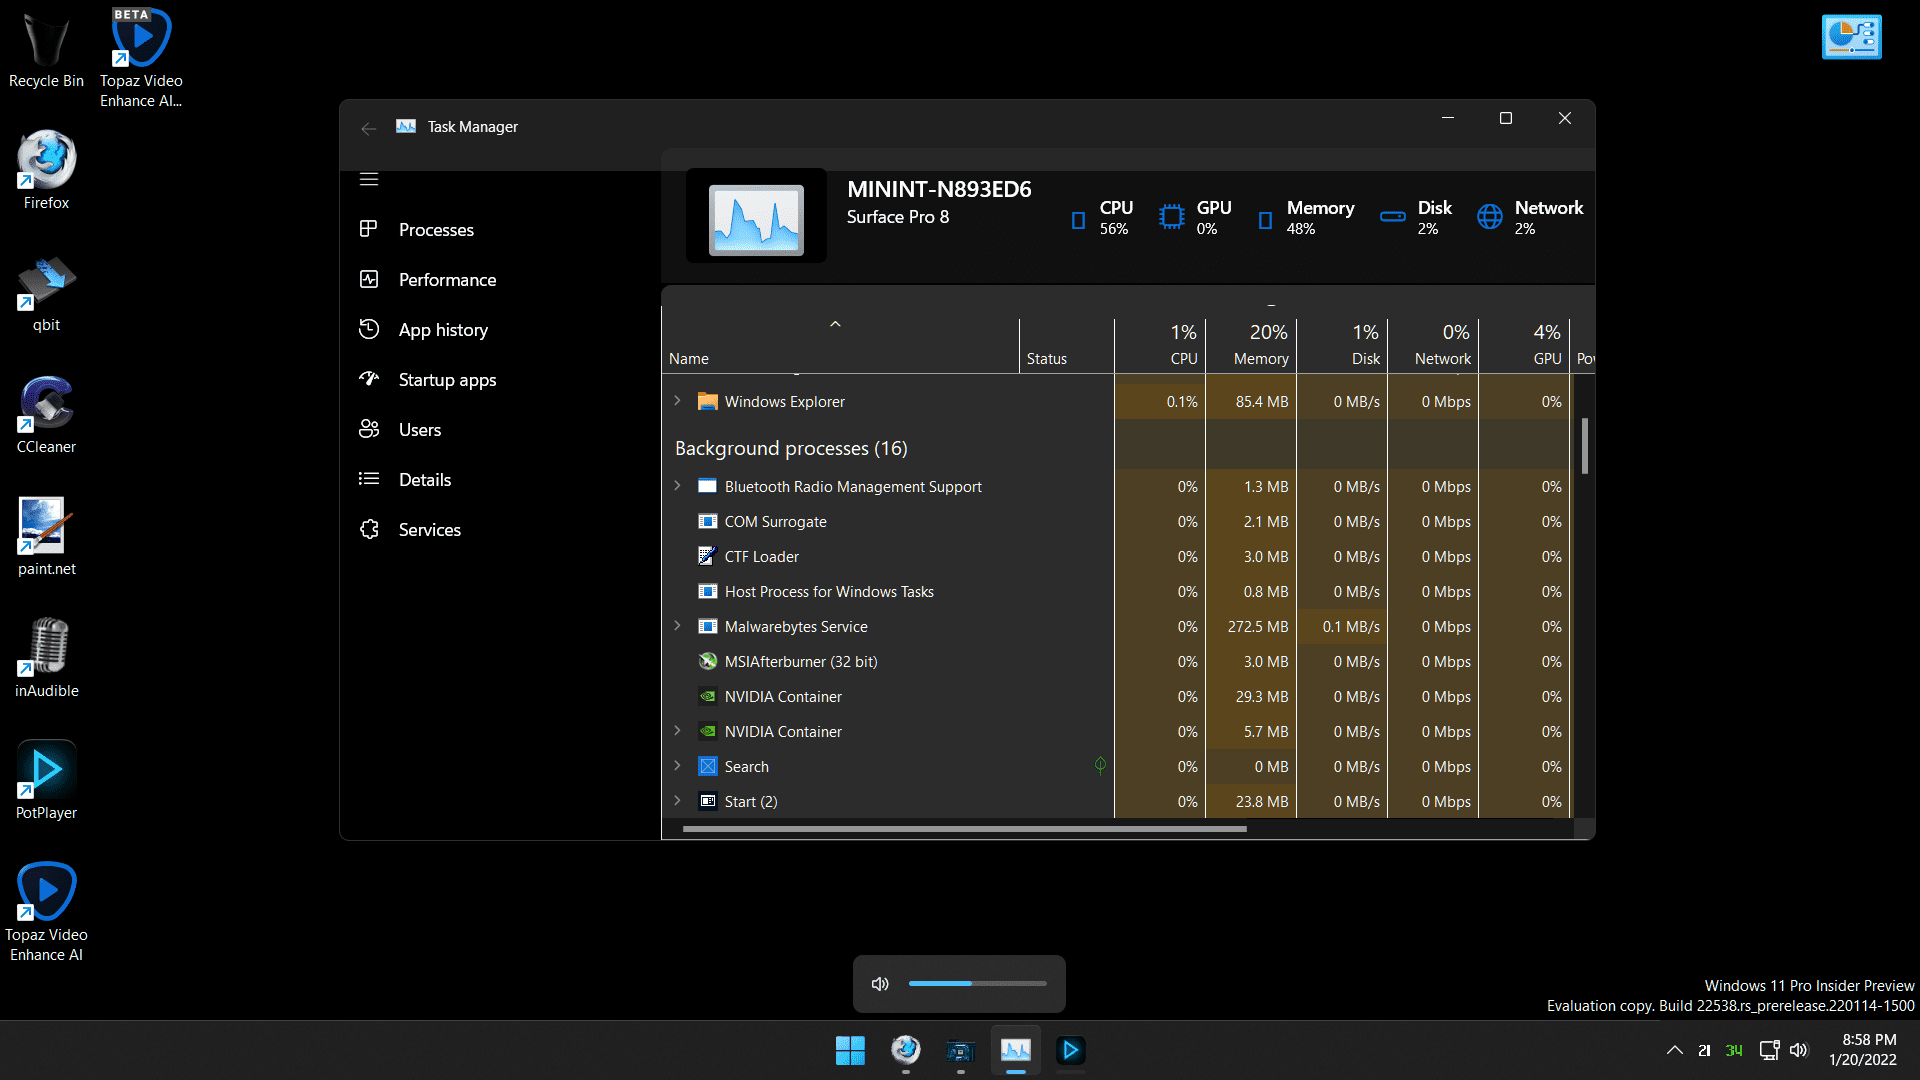Viewport: 1920px width, 1080px height.
Task: Click the Windows Start button on taskbar
Action: pyautogui.click(x=850, y=1050)
